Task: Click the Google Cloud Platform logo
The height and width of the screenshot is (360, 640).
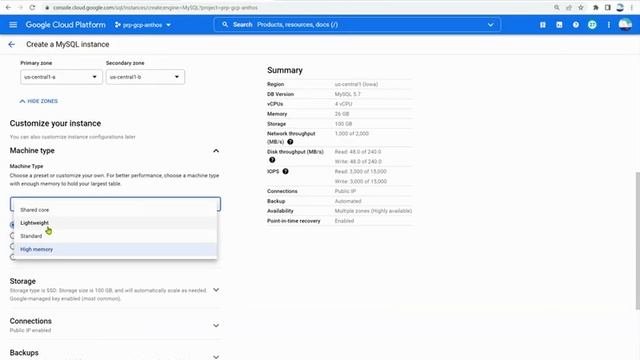Action: (x=65, y=25)
